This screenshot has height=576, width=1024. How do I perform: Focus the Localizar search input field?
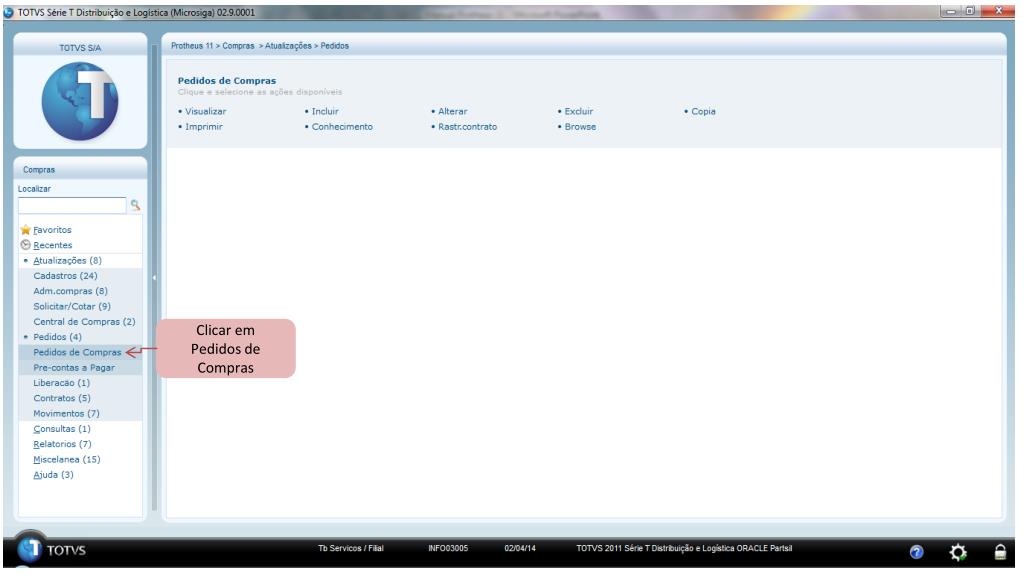(x=72, y=205)
